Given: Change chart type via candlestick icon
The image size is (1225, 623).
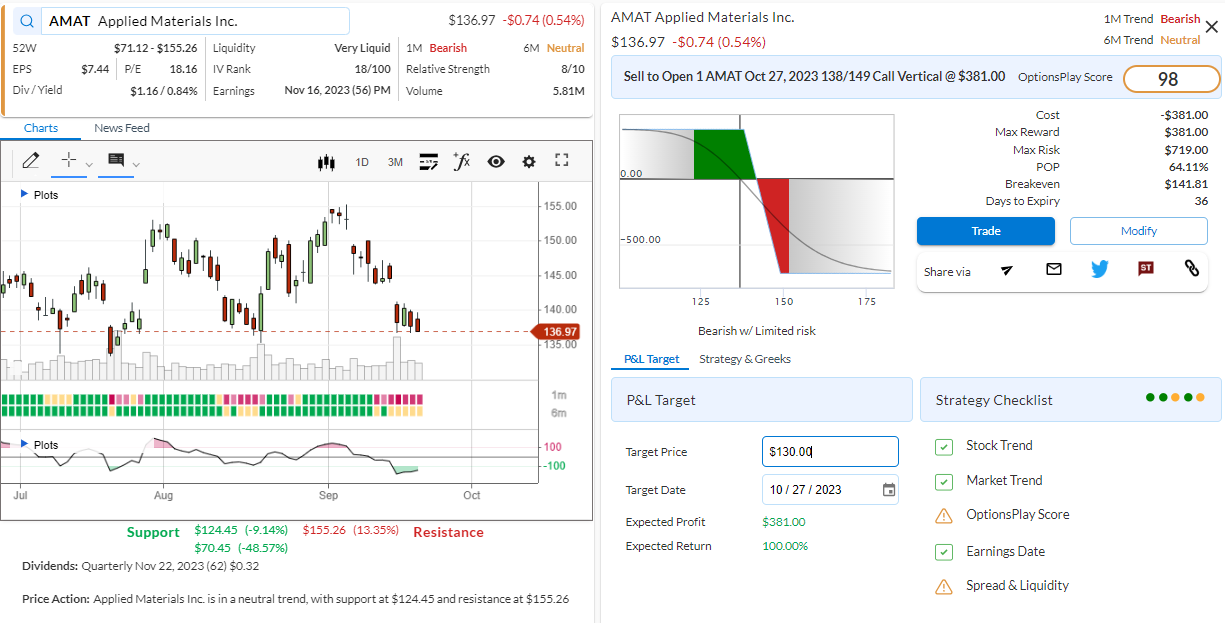Looking at the screenshot, I should [x=325, y=162].
